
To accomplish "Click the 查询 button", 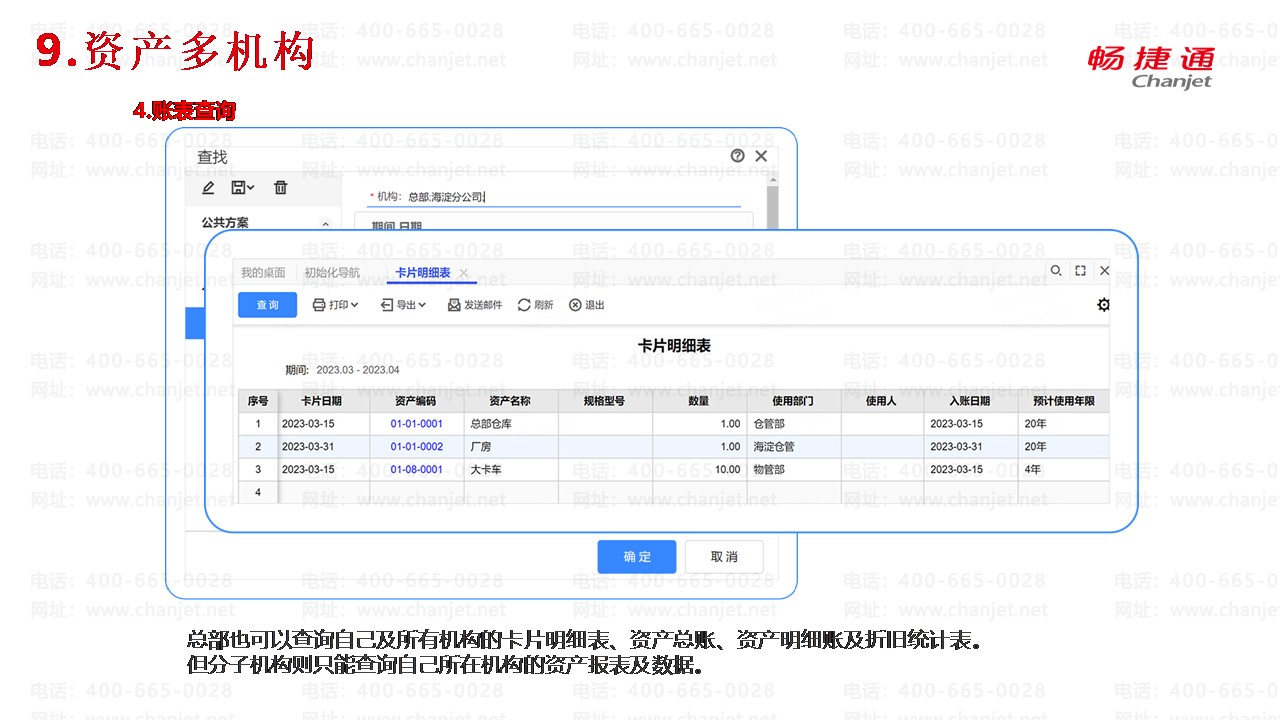I will pos(267,305).
